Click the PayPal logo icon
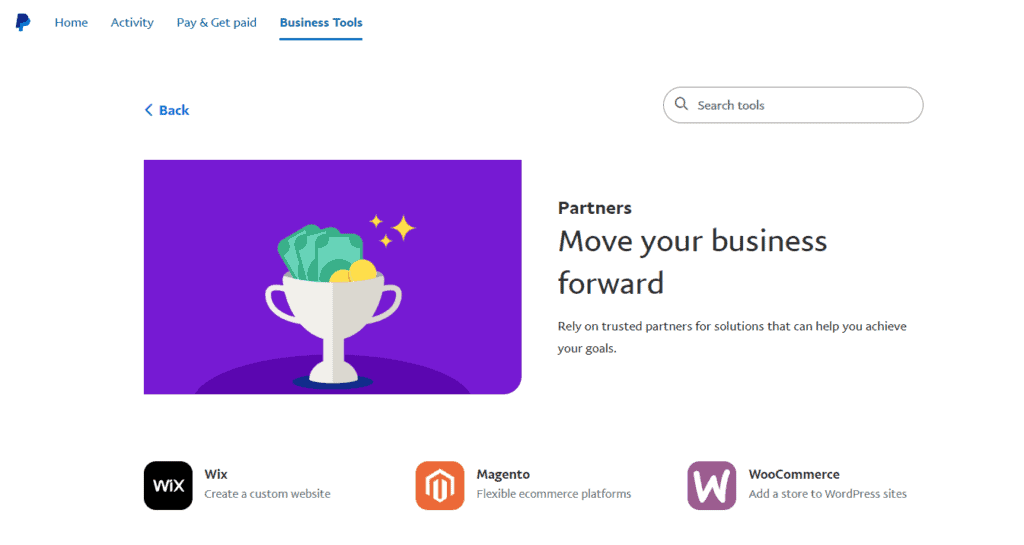 [x=23, y=22]
